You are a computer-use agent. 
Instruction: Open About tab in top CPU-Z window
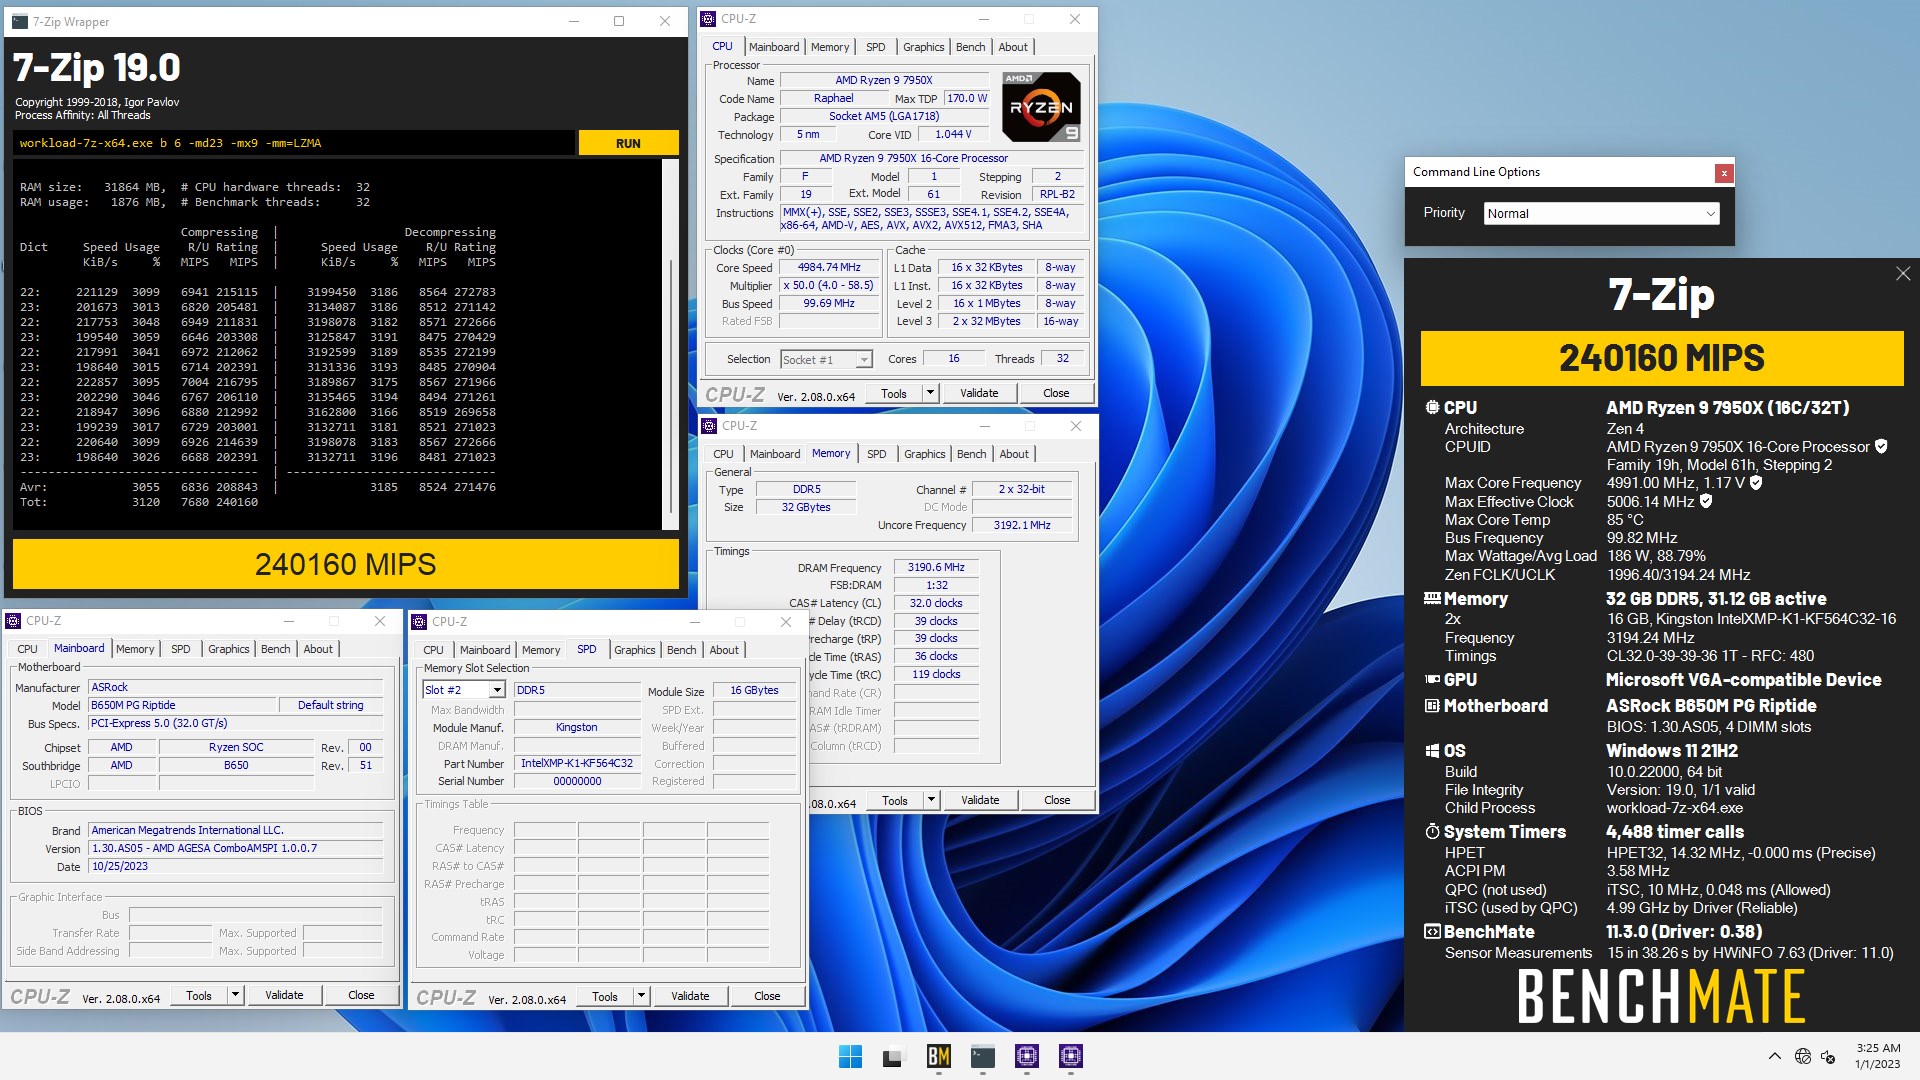tap(1013, 47)
